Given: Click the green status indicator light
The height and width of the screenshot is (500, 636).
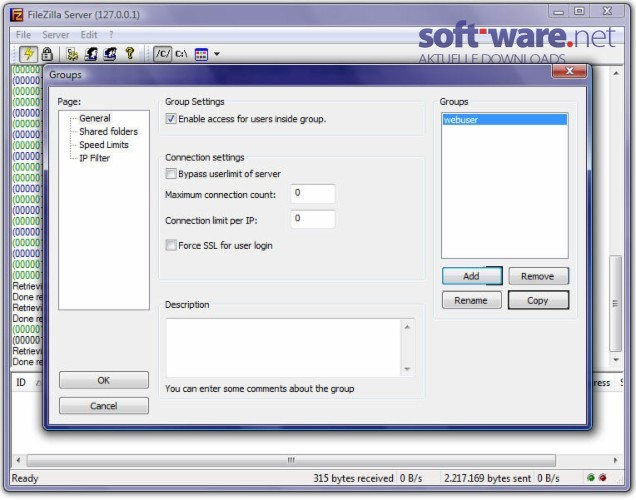Looking at the screenshot, I should pyautogui.click(x=591, y=478).
